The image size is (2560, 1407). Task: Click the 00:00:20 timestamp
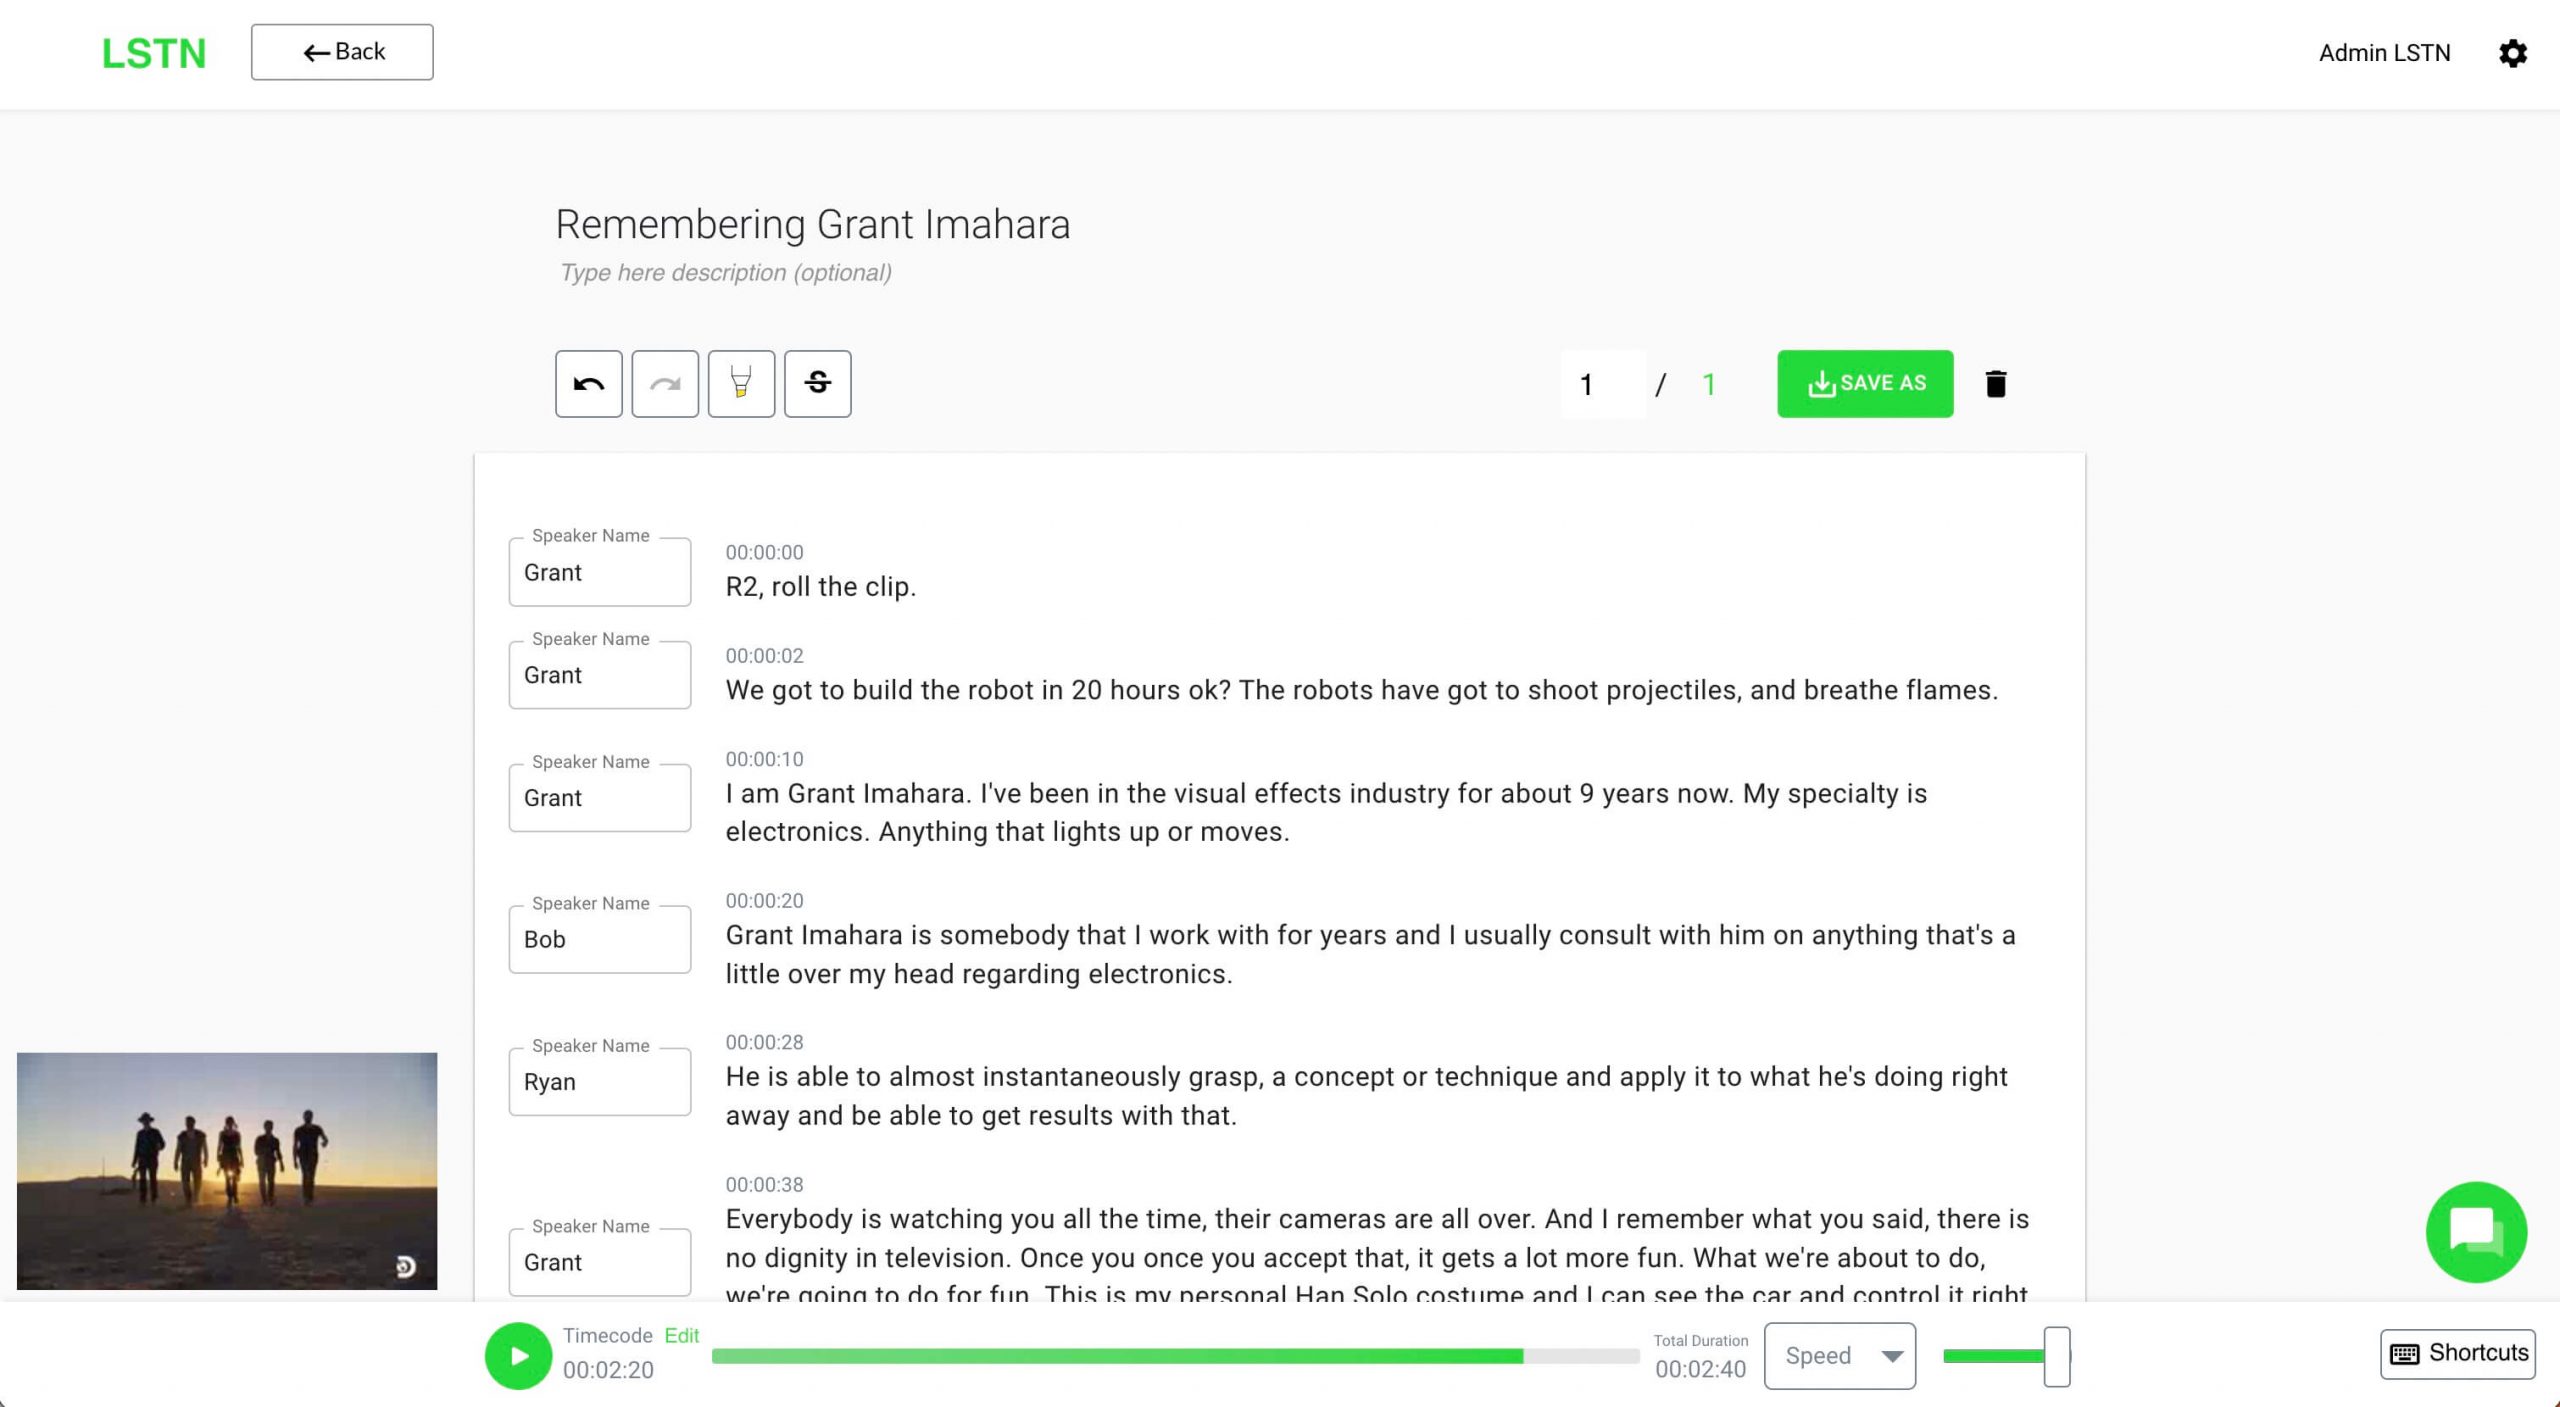coord(764,901)
